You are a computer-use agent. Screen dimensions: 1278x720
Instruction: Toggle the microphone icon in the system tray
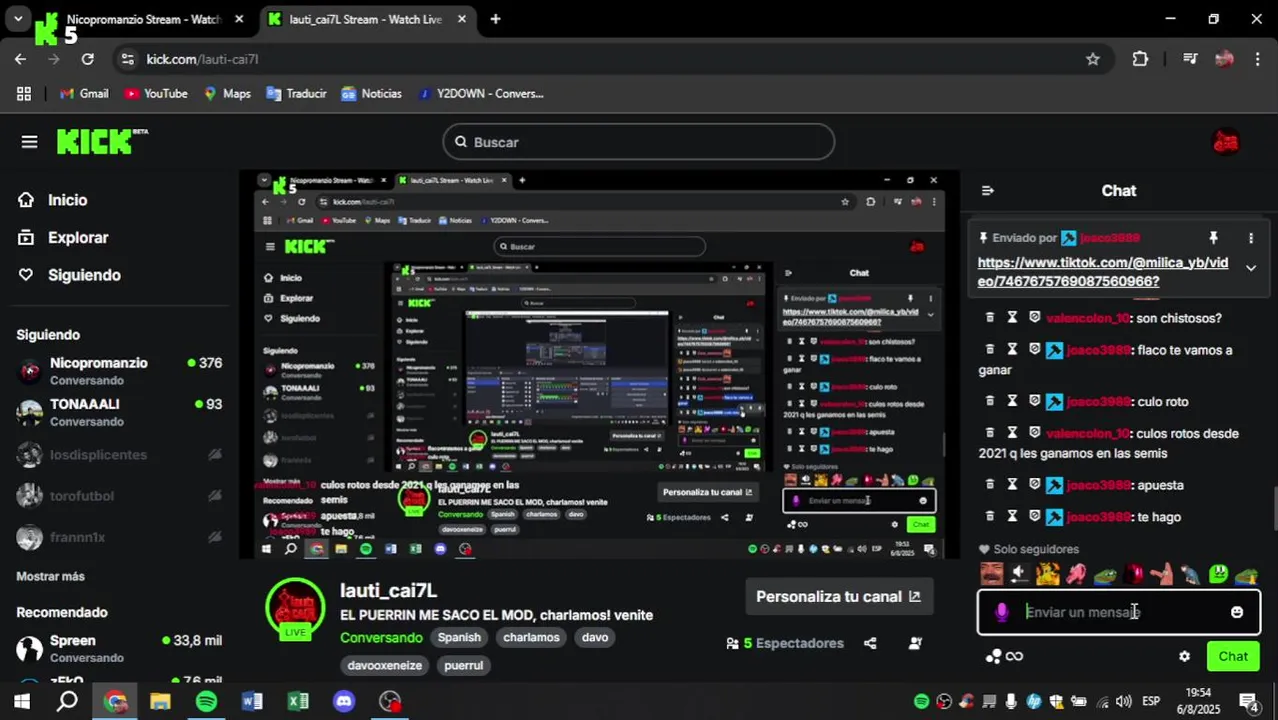(1011, 701)
